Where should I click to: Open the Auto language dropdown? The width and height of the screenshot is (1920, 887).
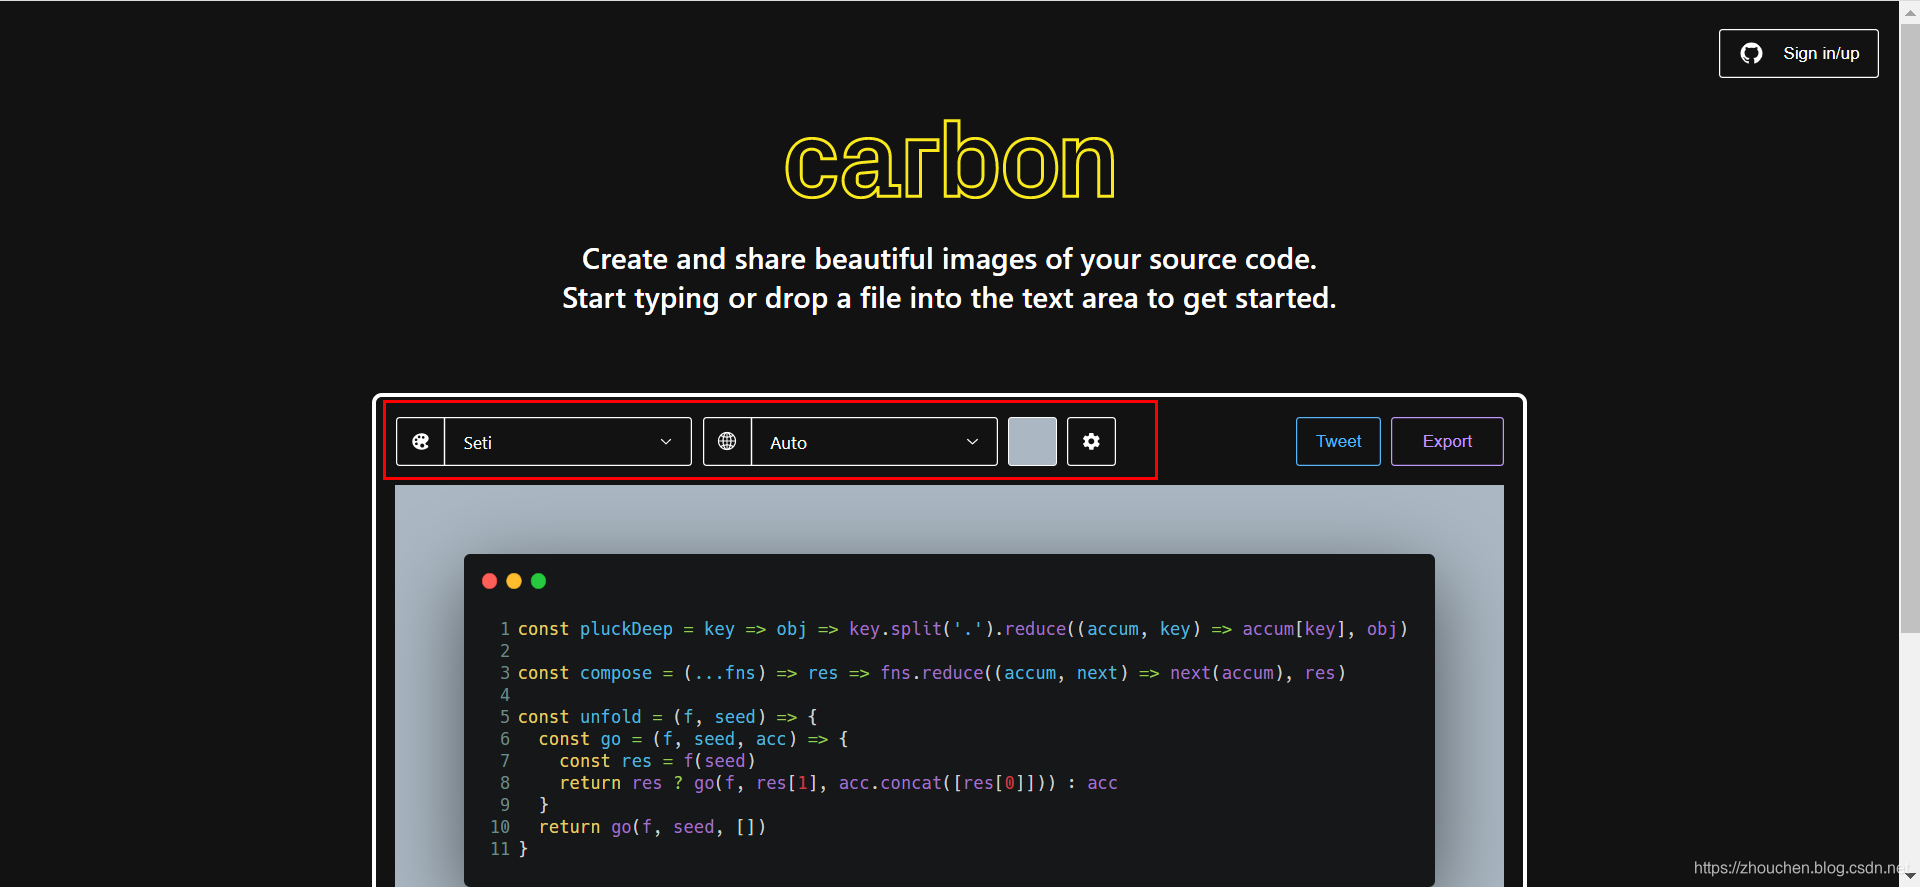tap(874, 442)
